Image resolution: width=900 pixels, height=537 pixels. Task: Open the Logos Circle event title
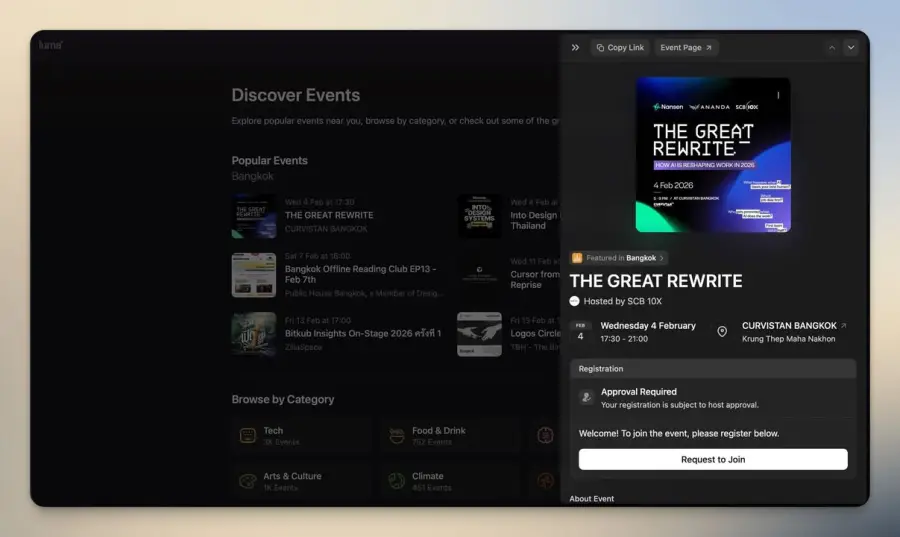pos(535,333)
